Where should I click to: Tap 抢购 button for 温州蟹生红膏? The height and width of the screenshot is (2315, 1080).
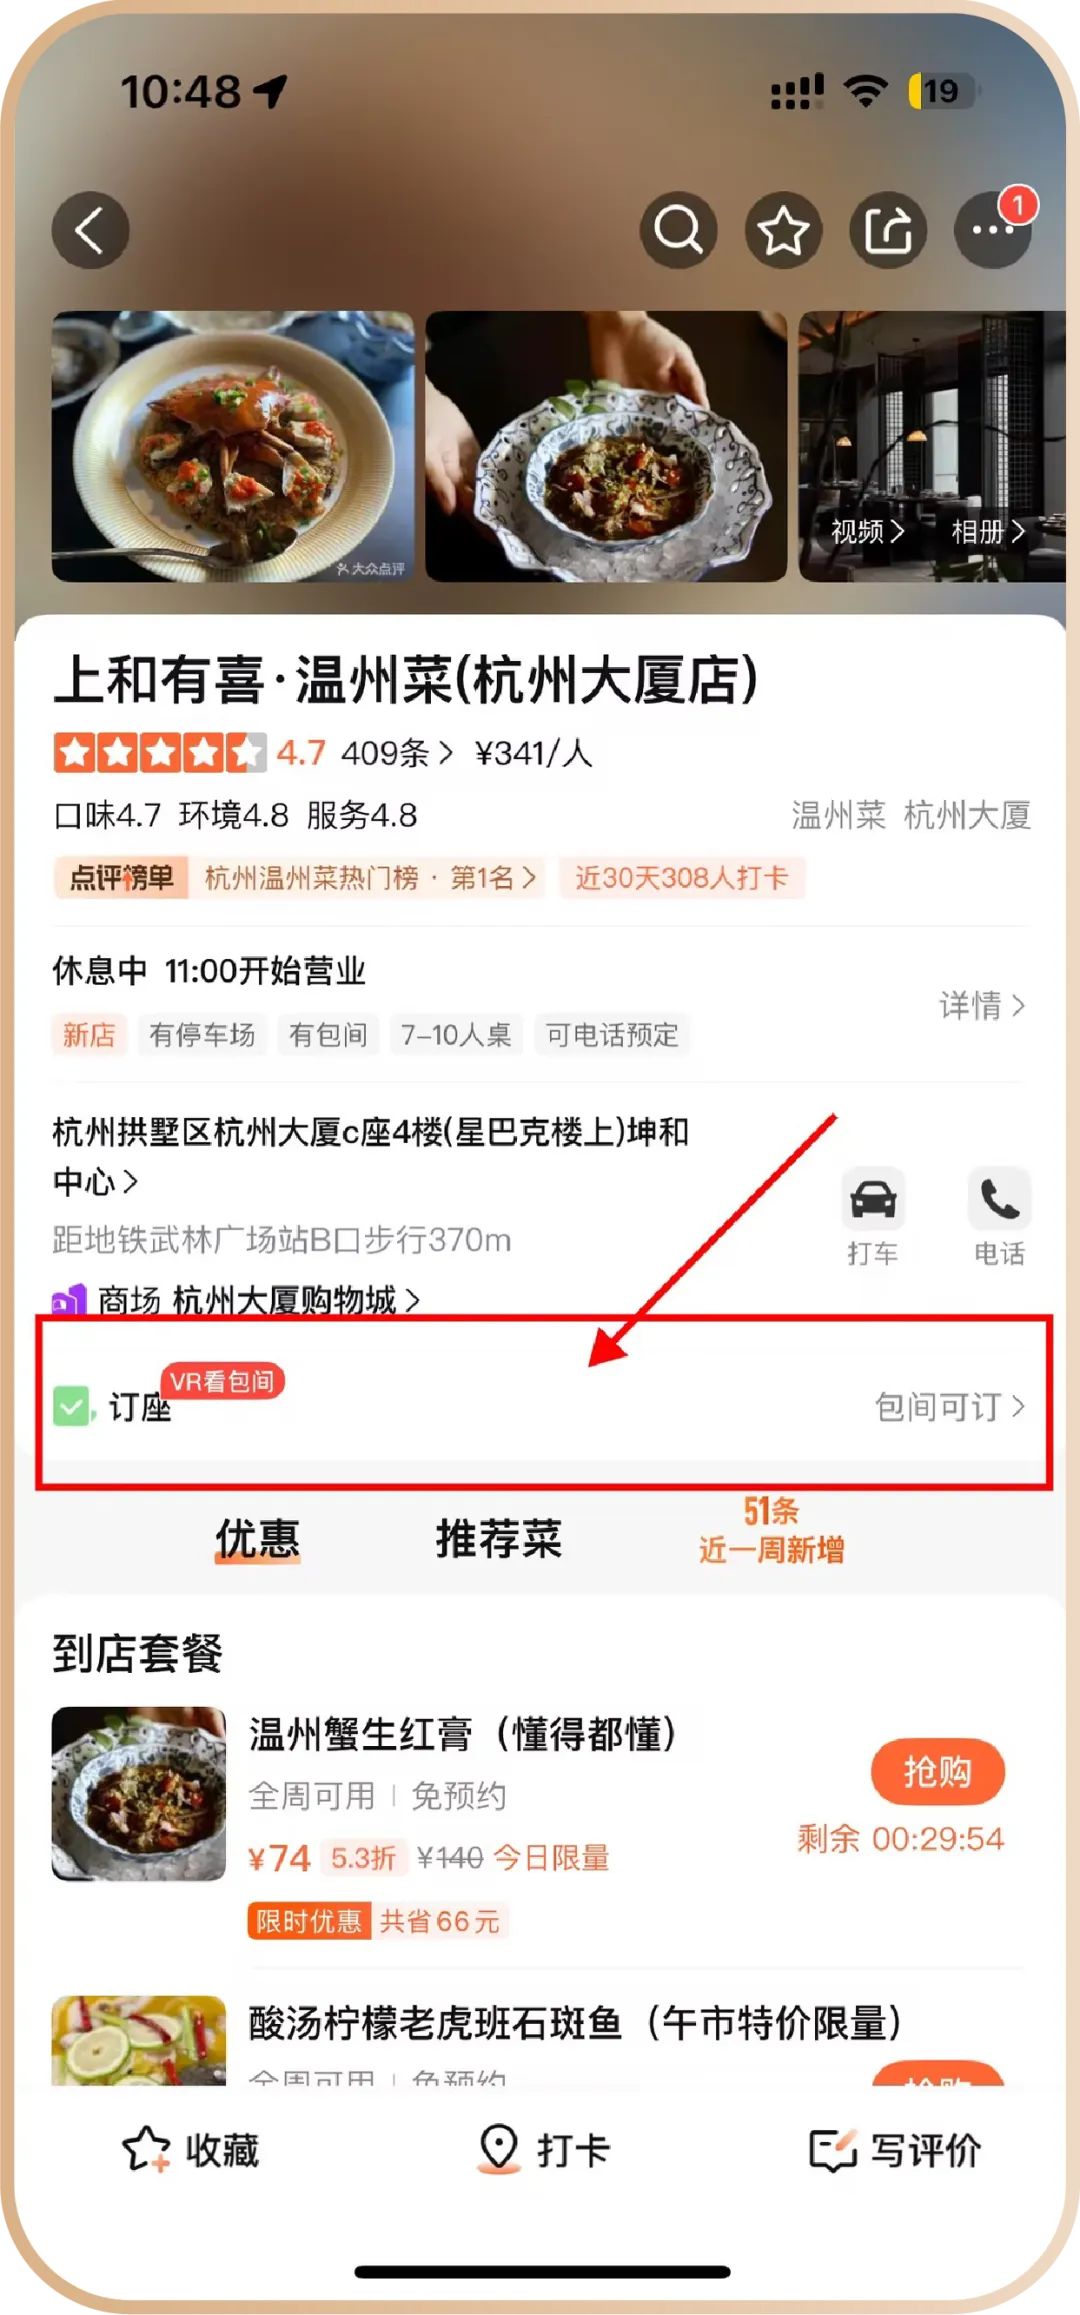[938, 1772]
